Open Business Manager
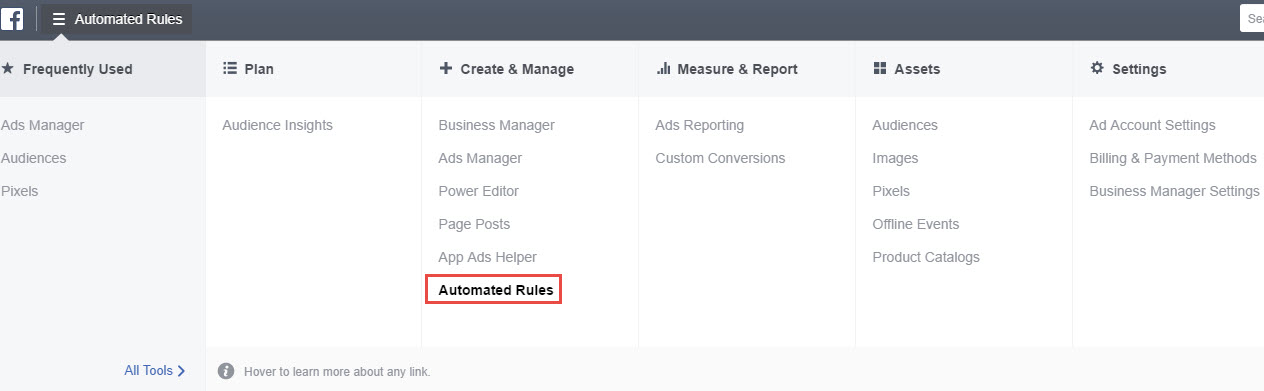Screen dimensions: 1264x391 coord(496,125)
